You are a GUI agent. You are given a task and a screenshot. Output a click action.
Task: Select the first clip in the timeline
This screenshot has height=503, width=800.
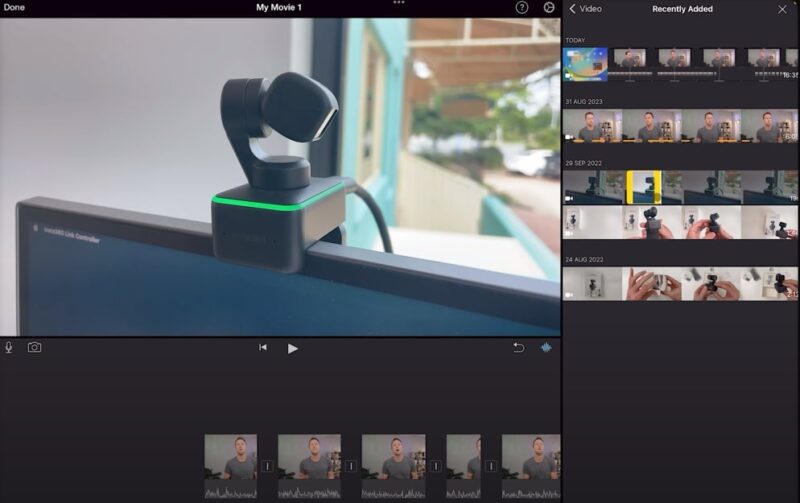click(230, 465)
